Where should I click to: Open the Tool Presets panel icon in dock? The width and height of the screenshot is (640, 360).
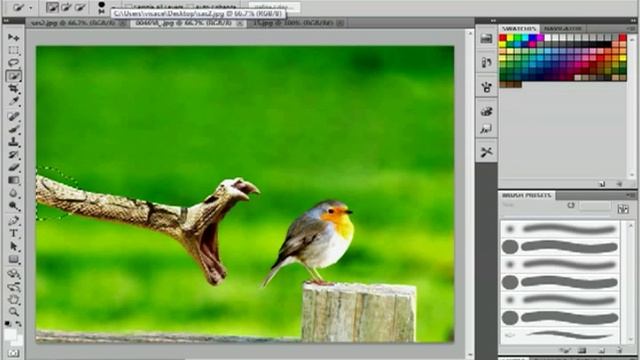pos(487,152)
